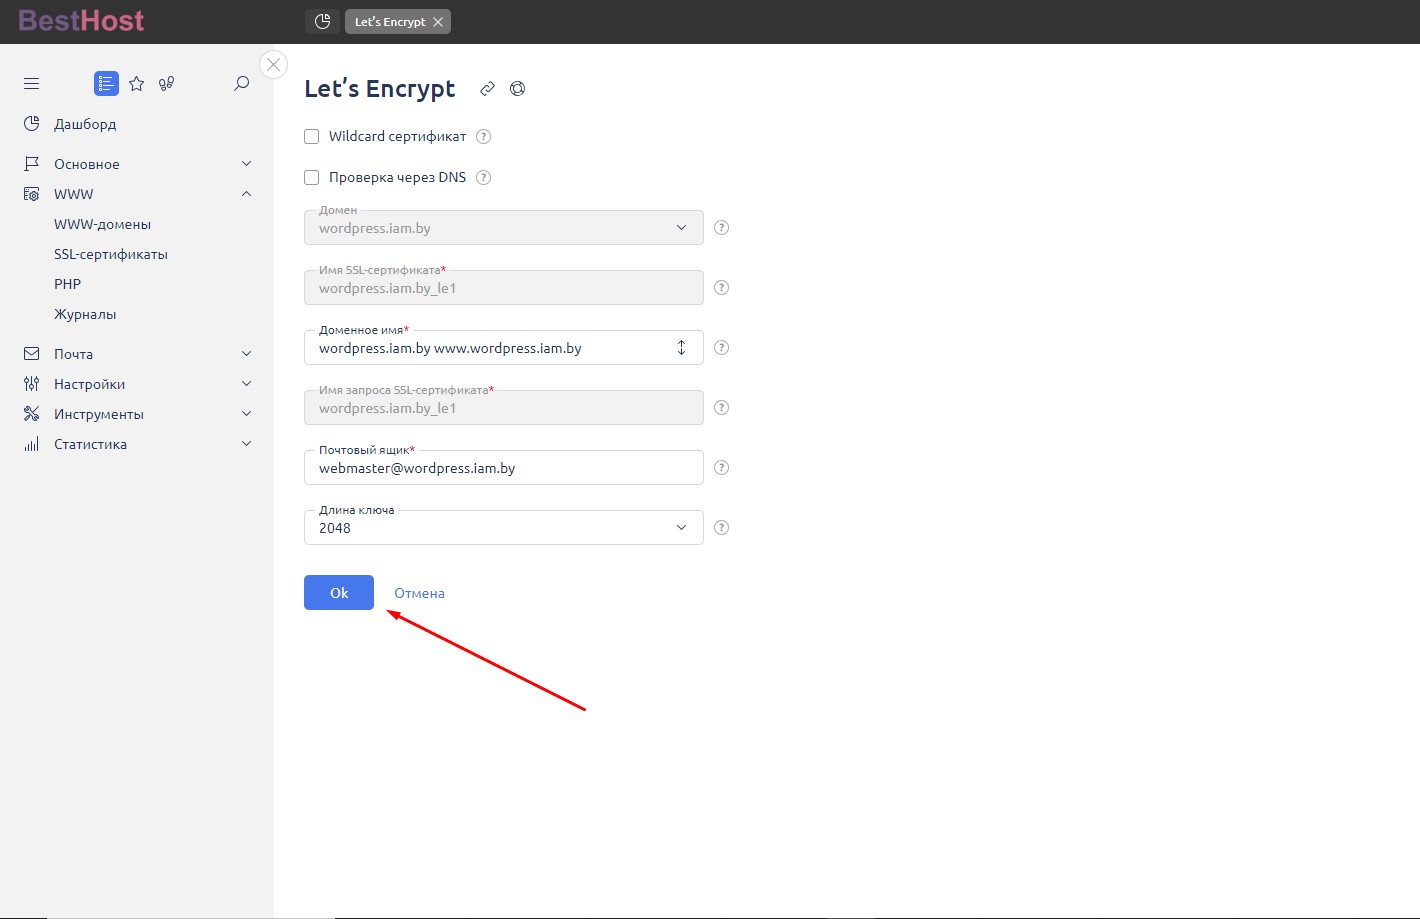Toggle the Проверка через DNS checkbox
This screenshot has height=919, width=1420.
point(312,178)
